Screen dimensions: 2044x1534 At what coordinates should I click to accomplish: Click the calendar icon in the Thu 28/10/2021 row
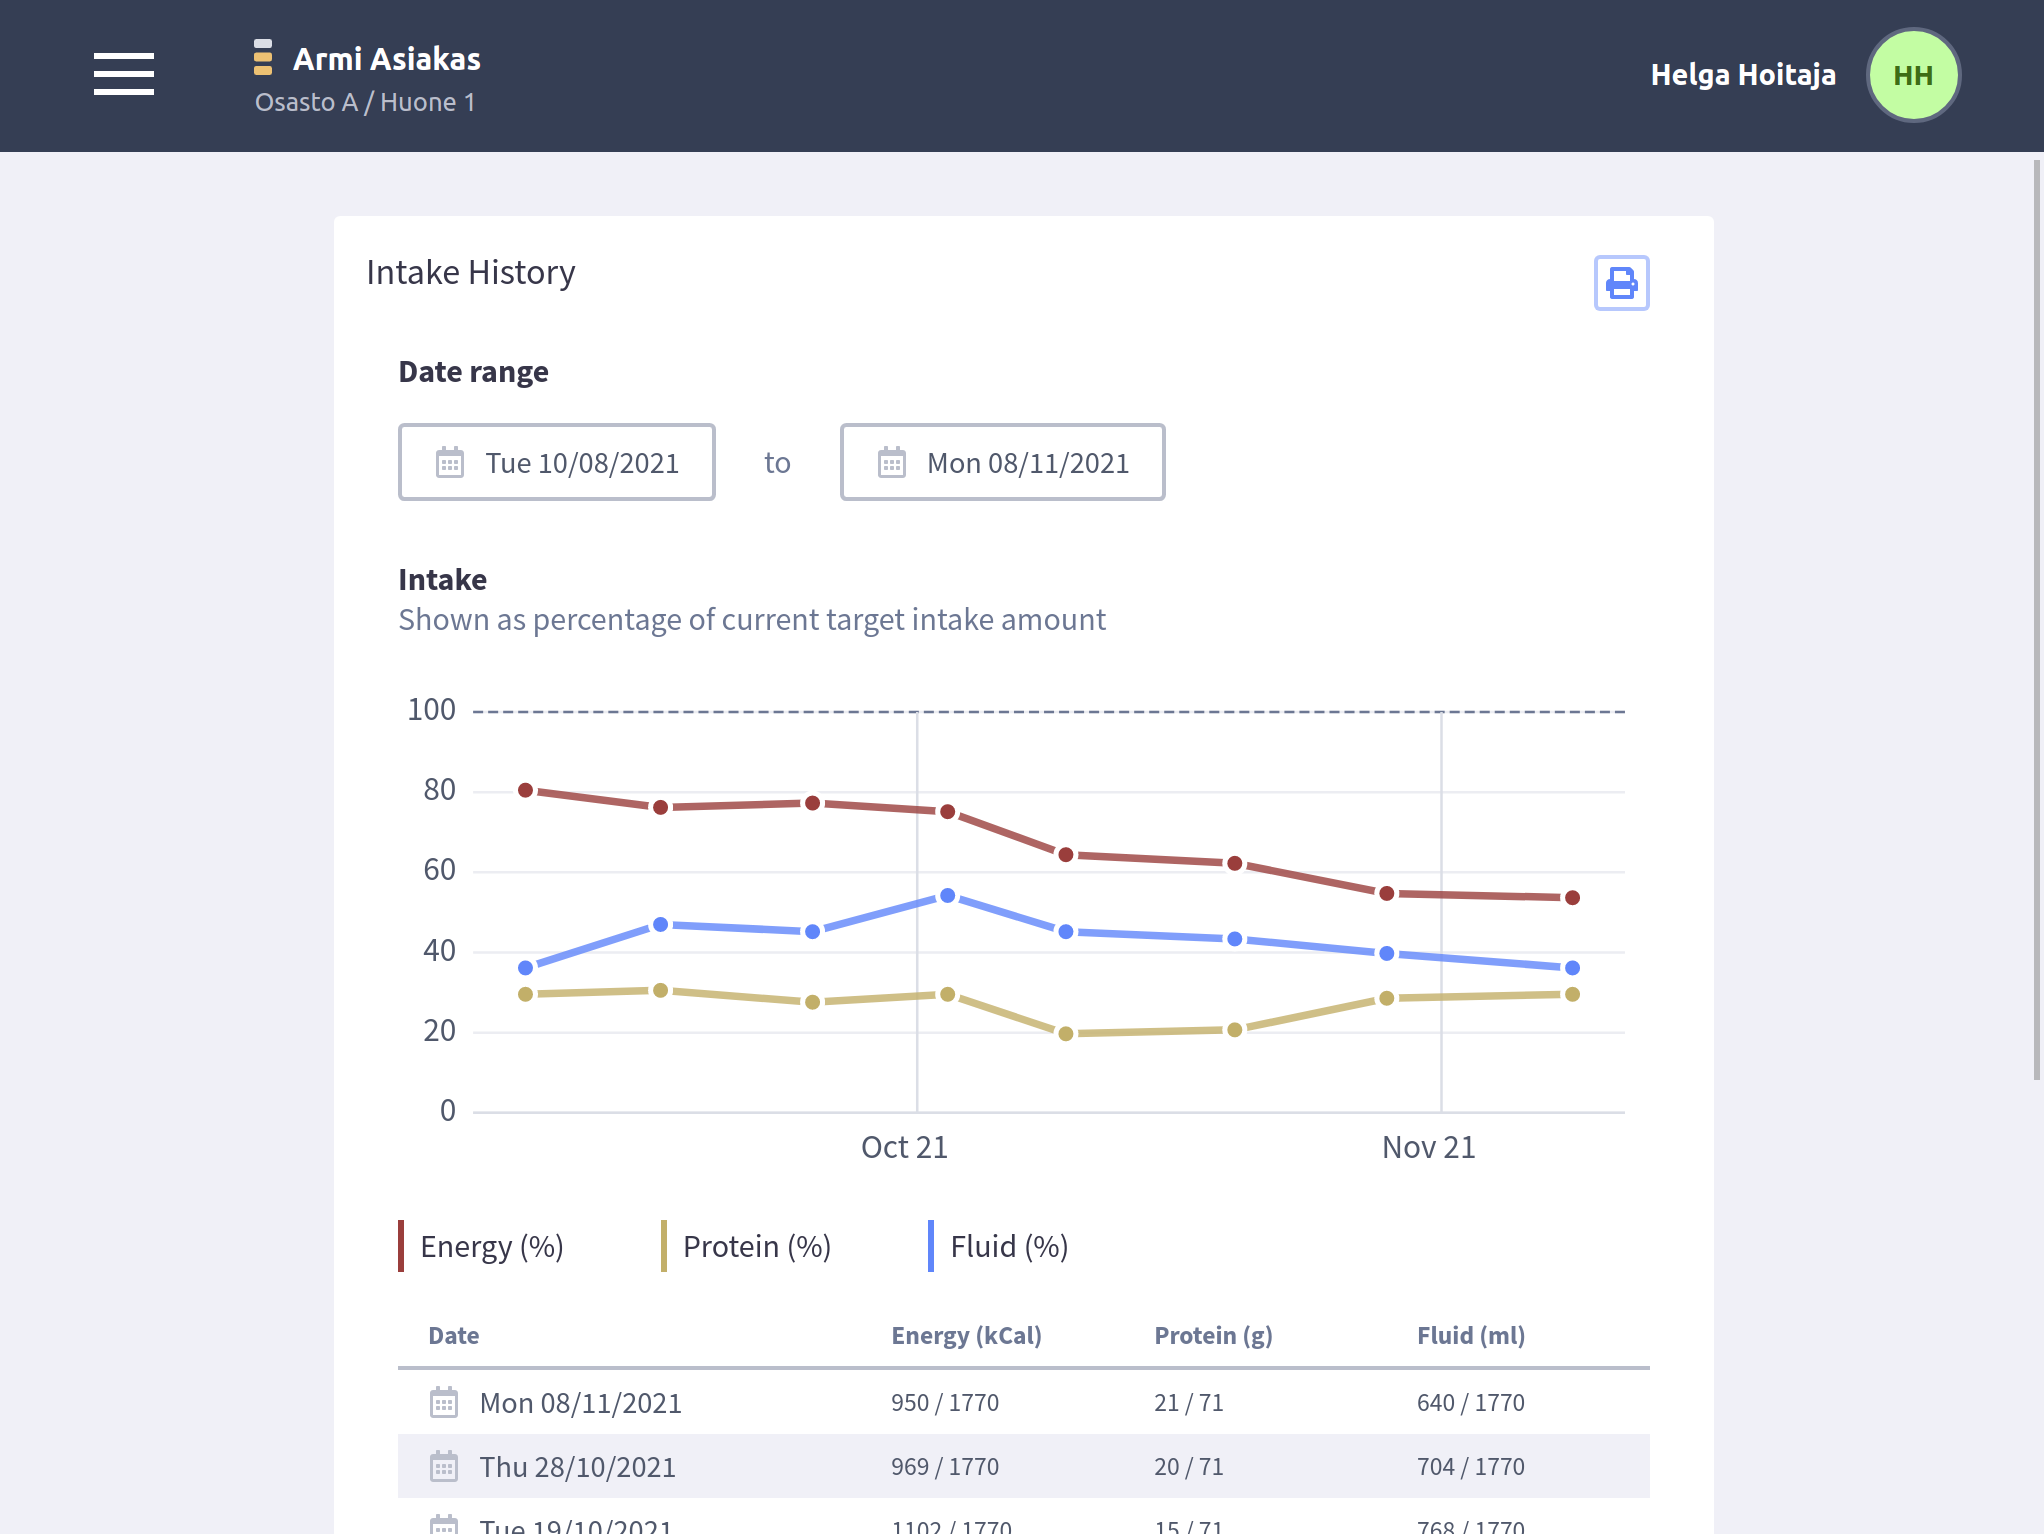(444, 1467)
